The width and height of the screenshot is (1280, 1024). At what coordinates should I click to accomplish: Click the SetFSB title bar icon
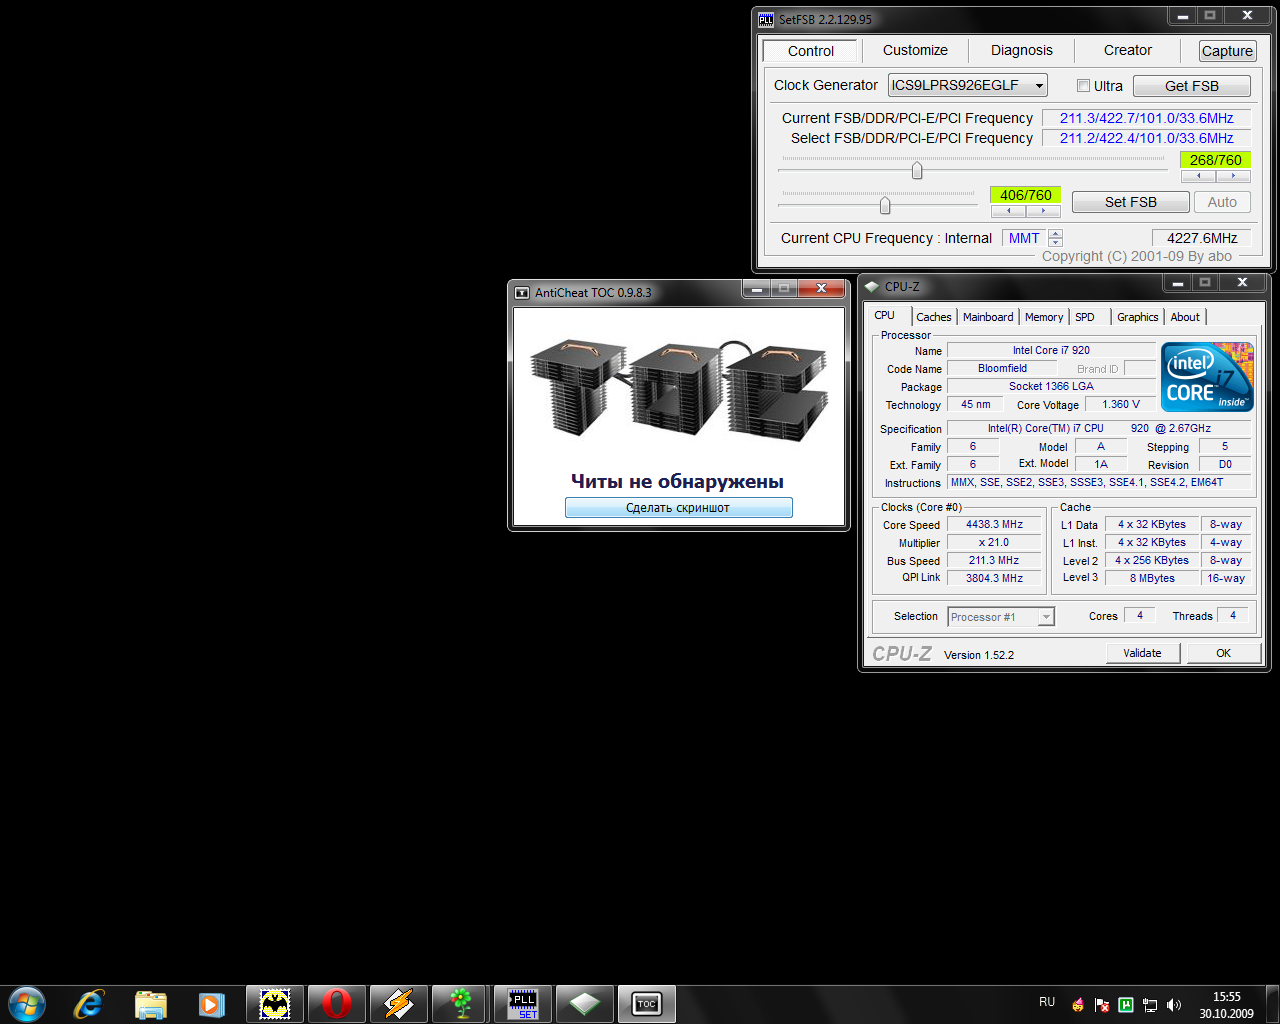766,19
